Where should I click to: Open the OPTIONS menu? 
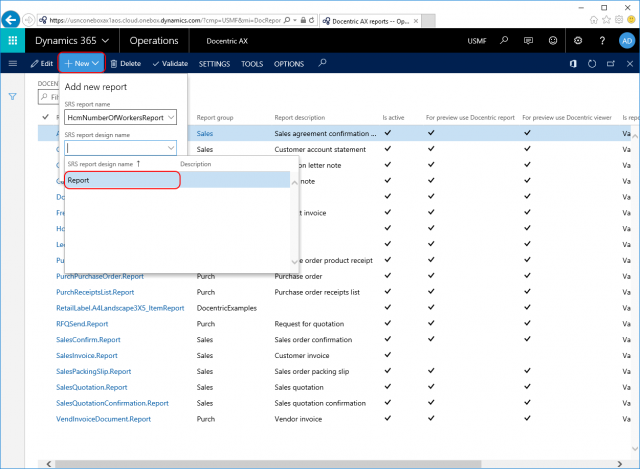[x=289, y=64]
